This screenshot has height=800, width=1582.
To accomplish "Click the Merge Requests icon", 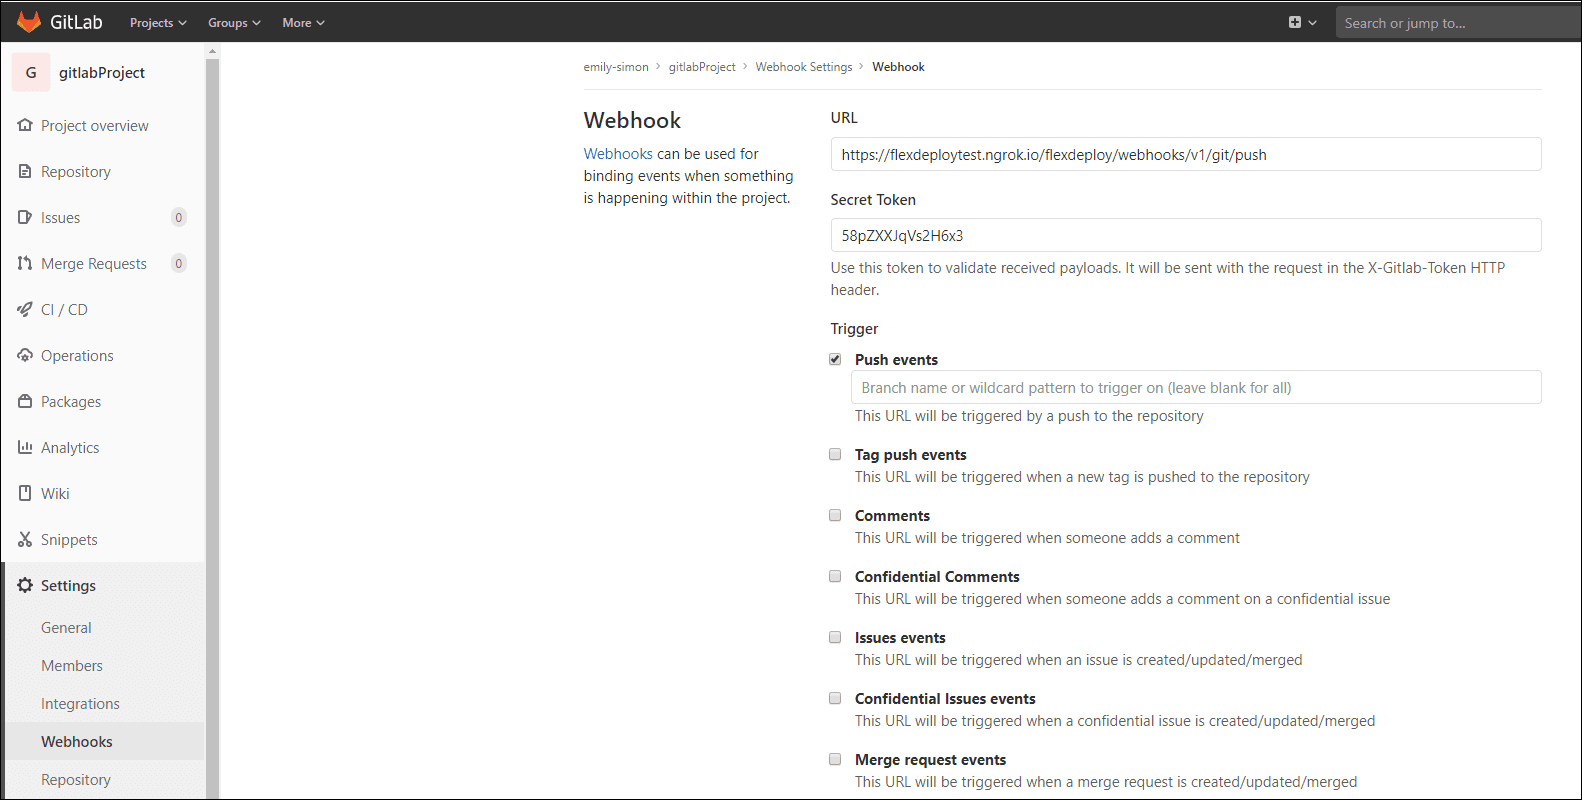I will [x=25, y=263].
